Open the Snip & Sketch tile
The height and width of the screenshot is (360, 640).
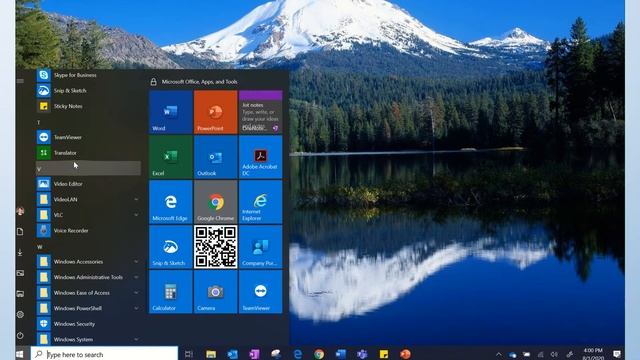[171, 247]
